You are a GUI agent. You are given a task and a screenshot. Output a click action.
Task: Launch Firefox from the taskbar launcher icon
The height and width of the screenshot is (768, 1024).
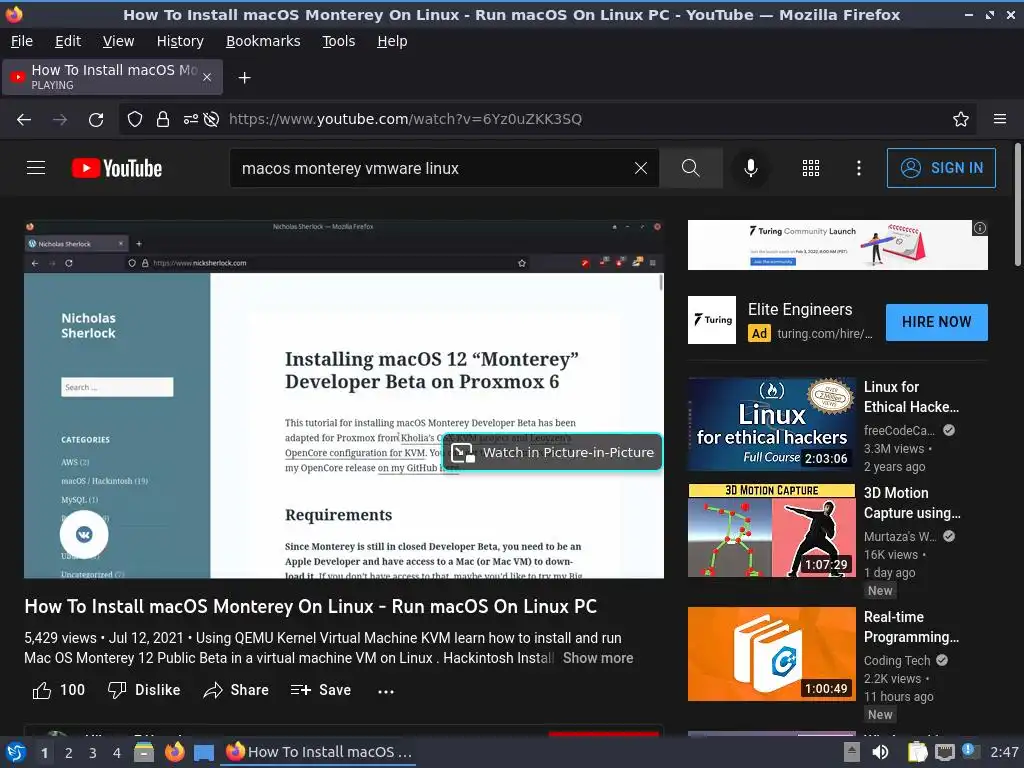coord(174,752)
